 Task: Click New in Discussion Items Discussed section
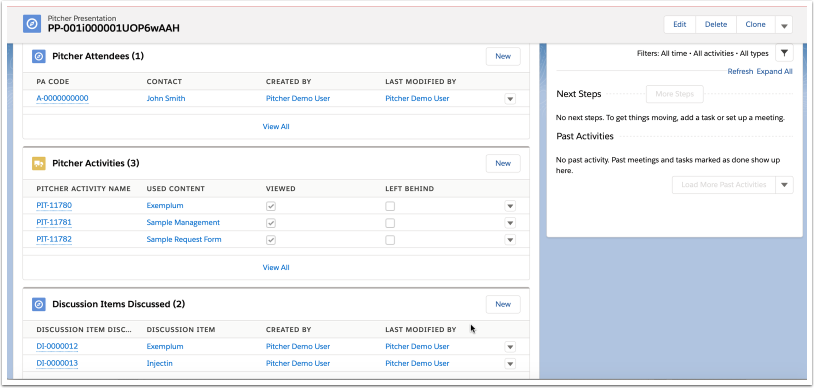point(503,304)
